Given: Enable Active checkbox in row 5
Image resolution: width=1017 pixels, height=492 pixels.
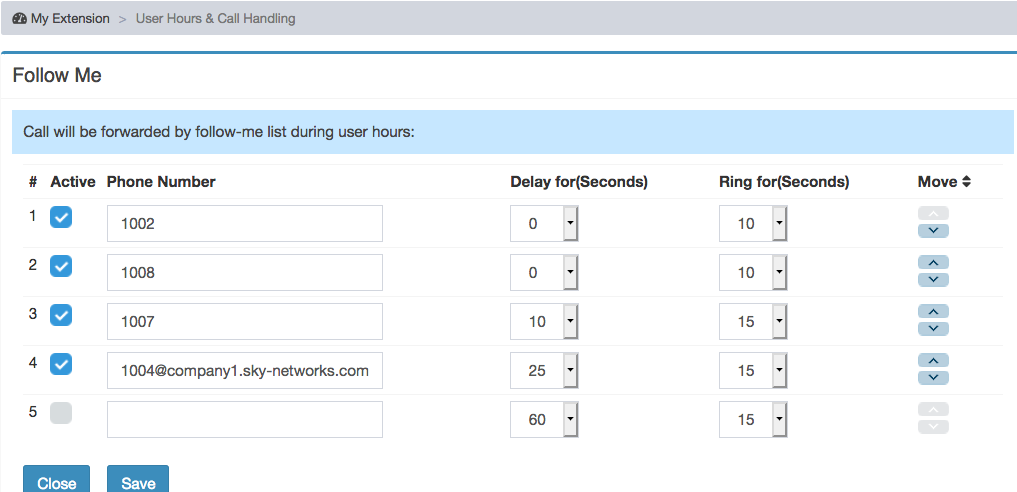Looking at the screenshot, I should (x=61, y=413).
